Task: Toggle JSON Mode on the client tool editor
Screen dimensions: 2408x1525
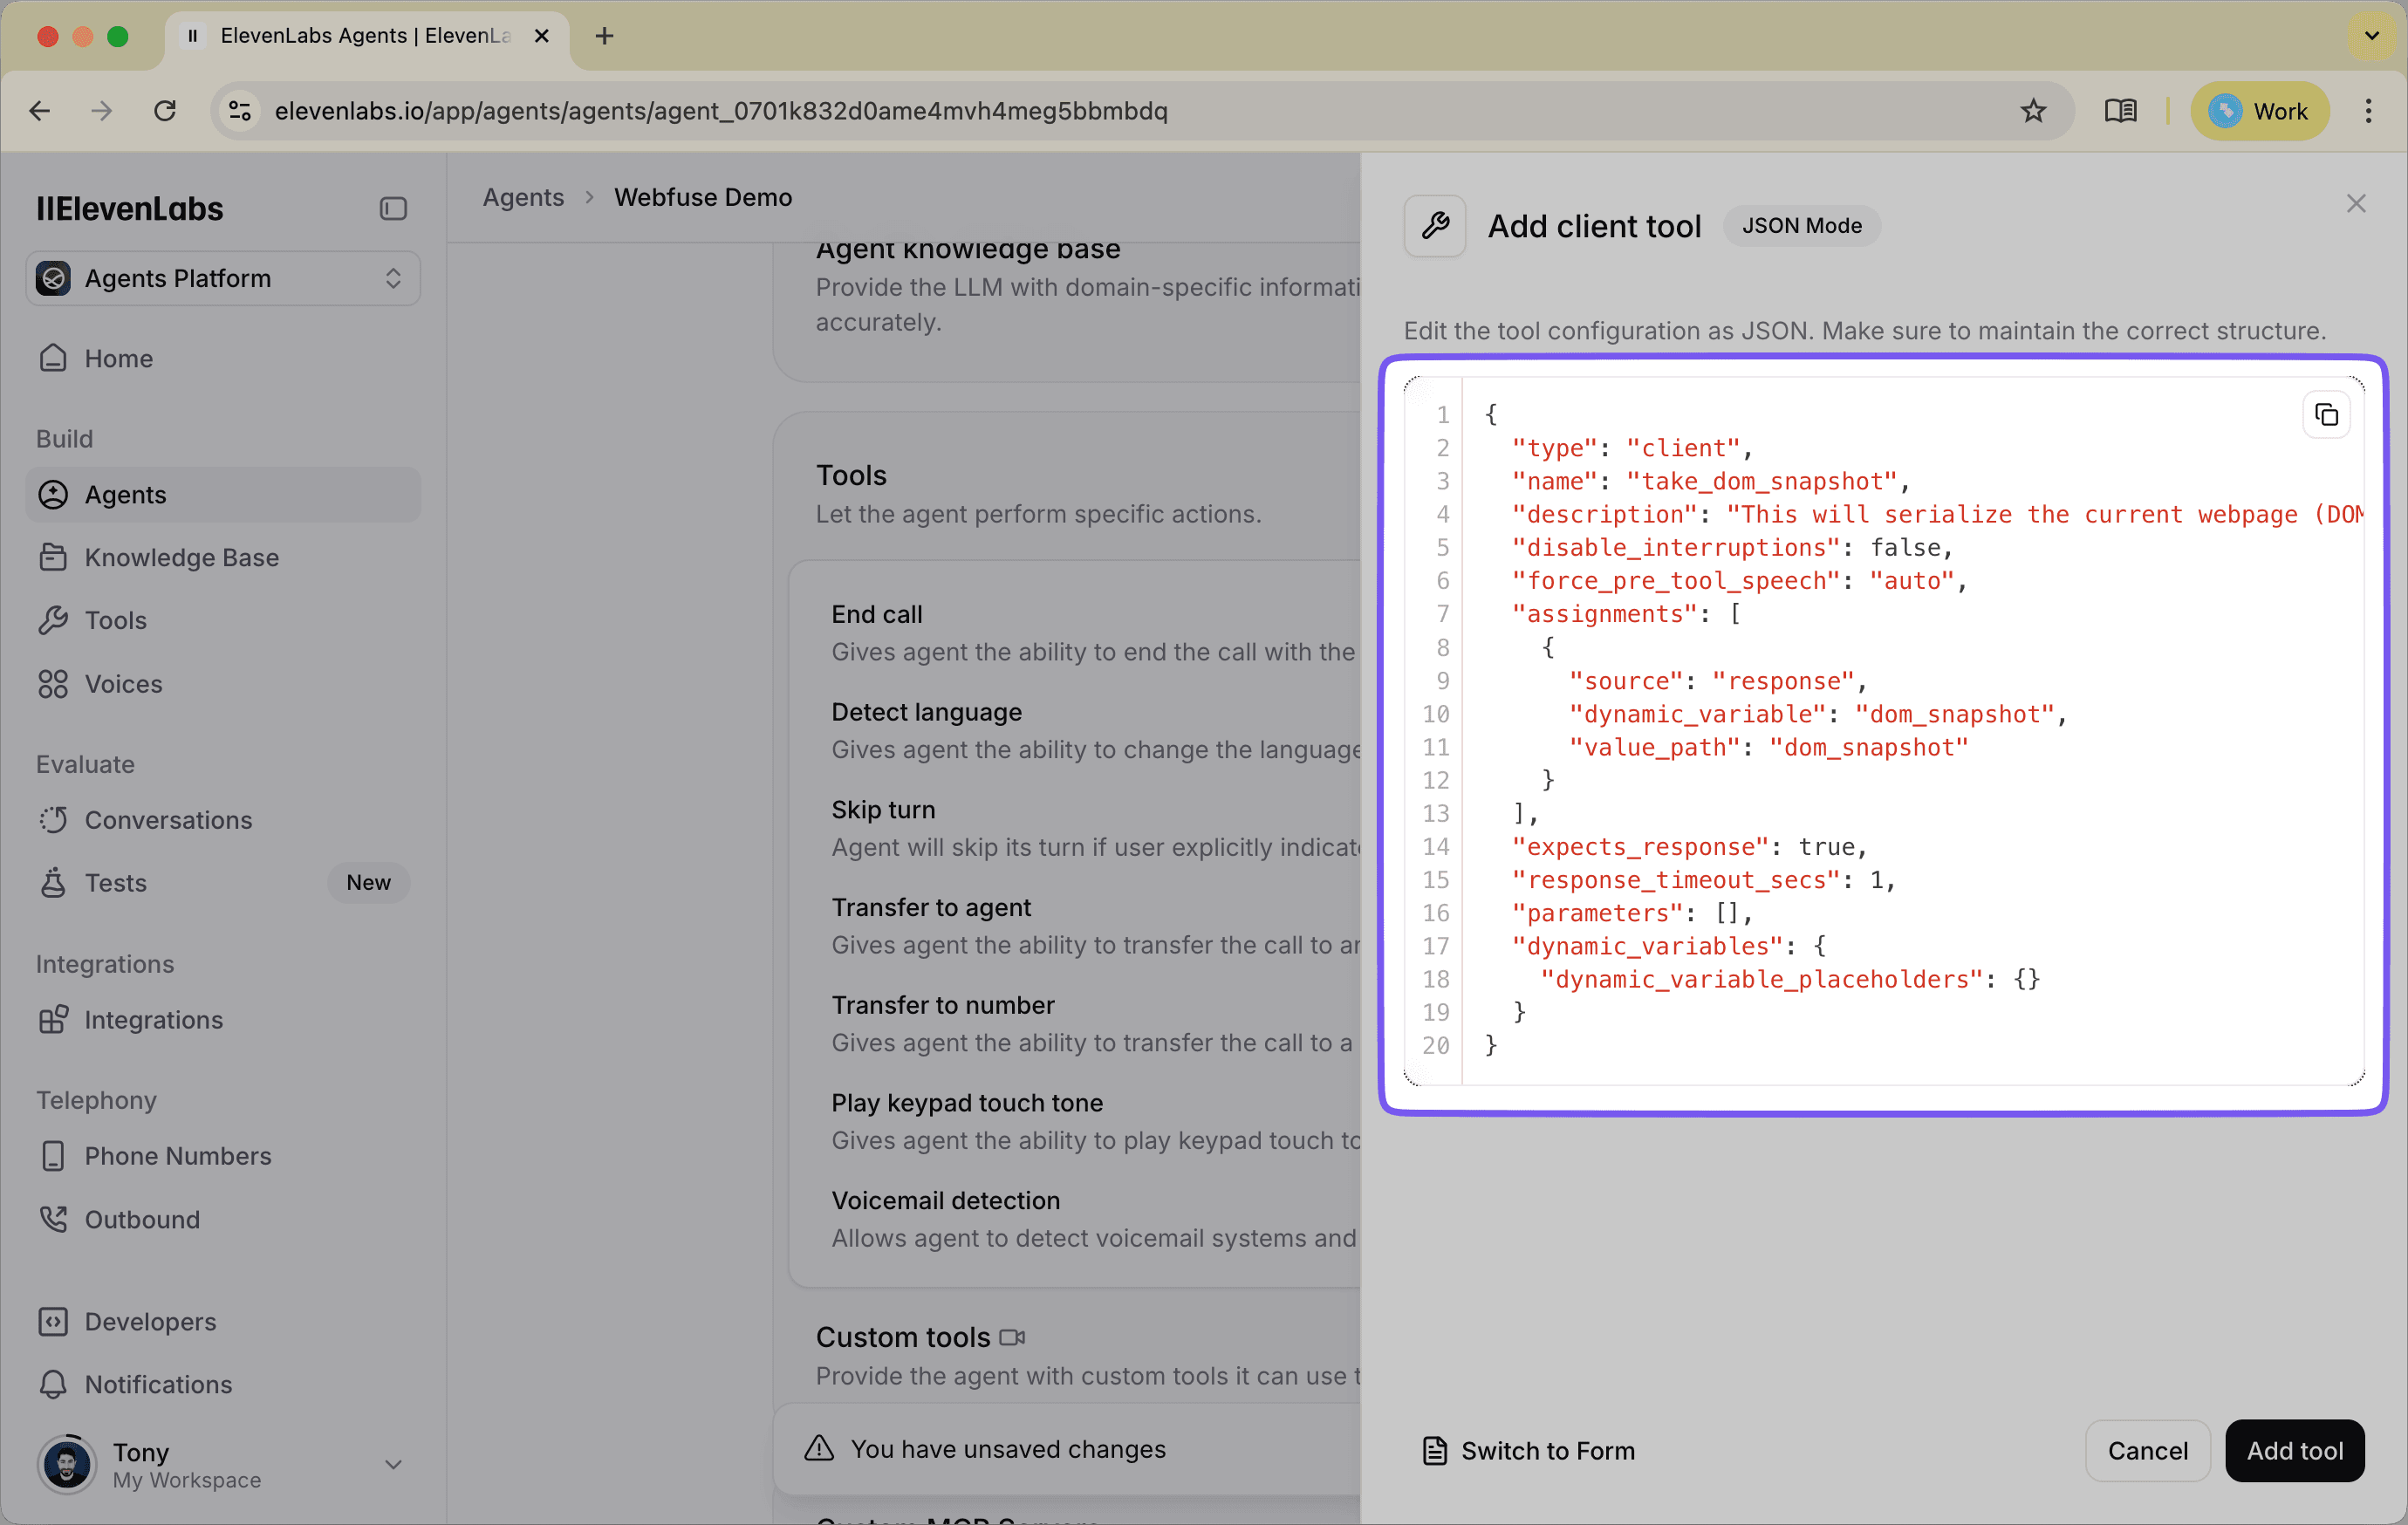Action: [x=1800, y=225]
